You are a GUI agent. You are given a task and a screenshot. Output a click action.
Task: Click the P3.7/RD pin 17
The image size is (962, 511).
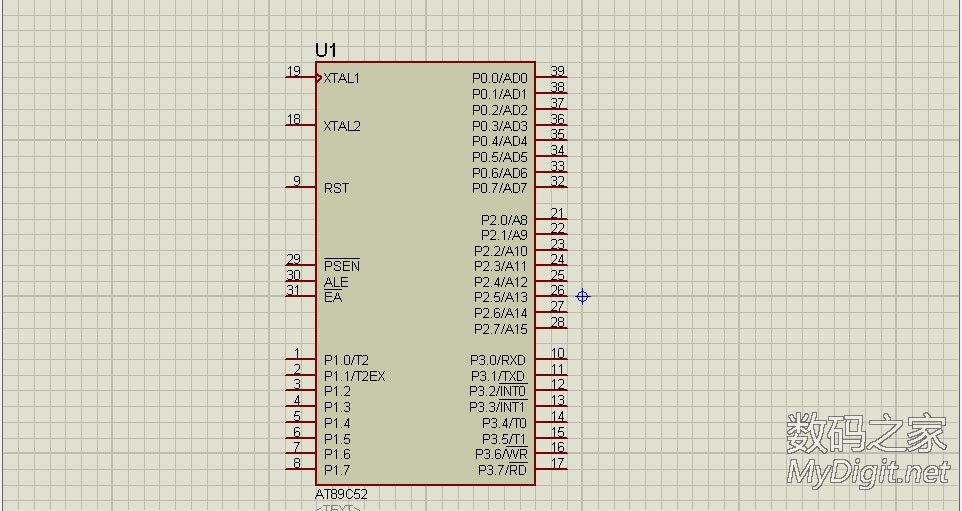552,470
